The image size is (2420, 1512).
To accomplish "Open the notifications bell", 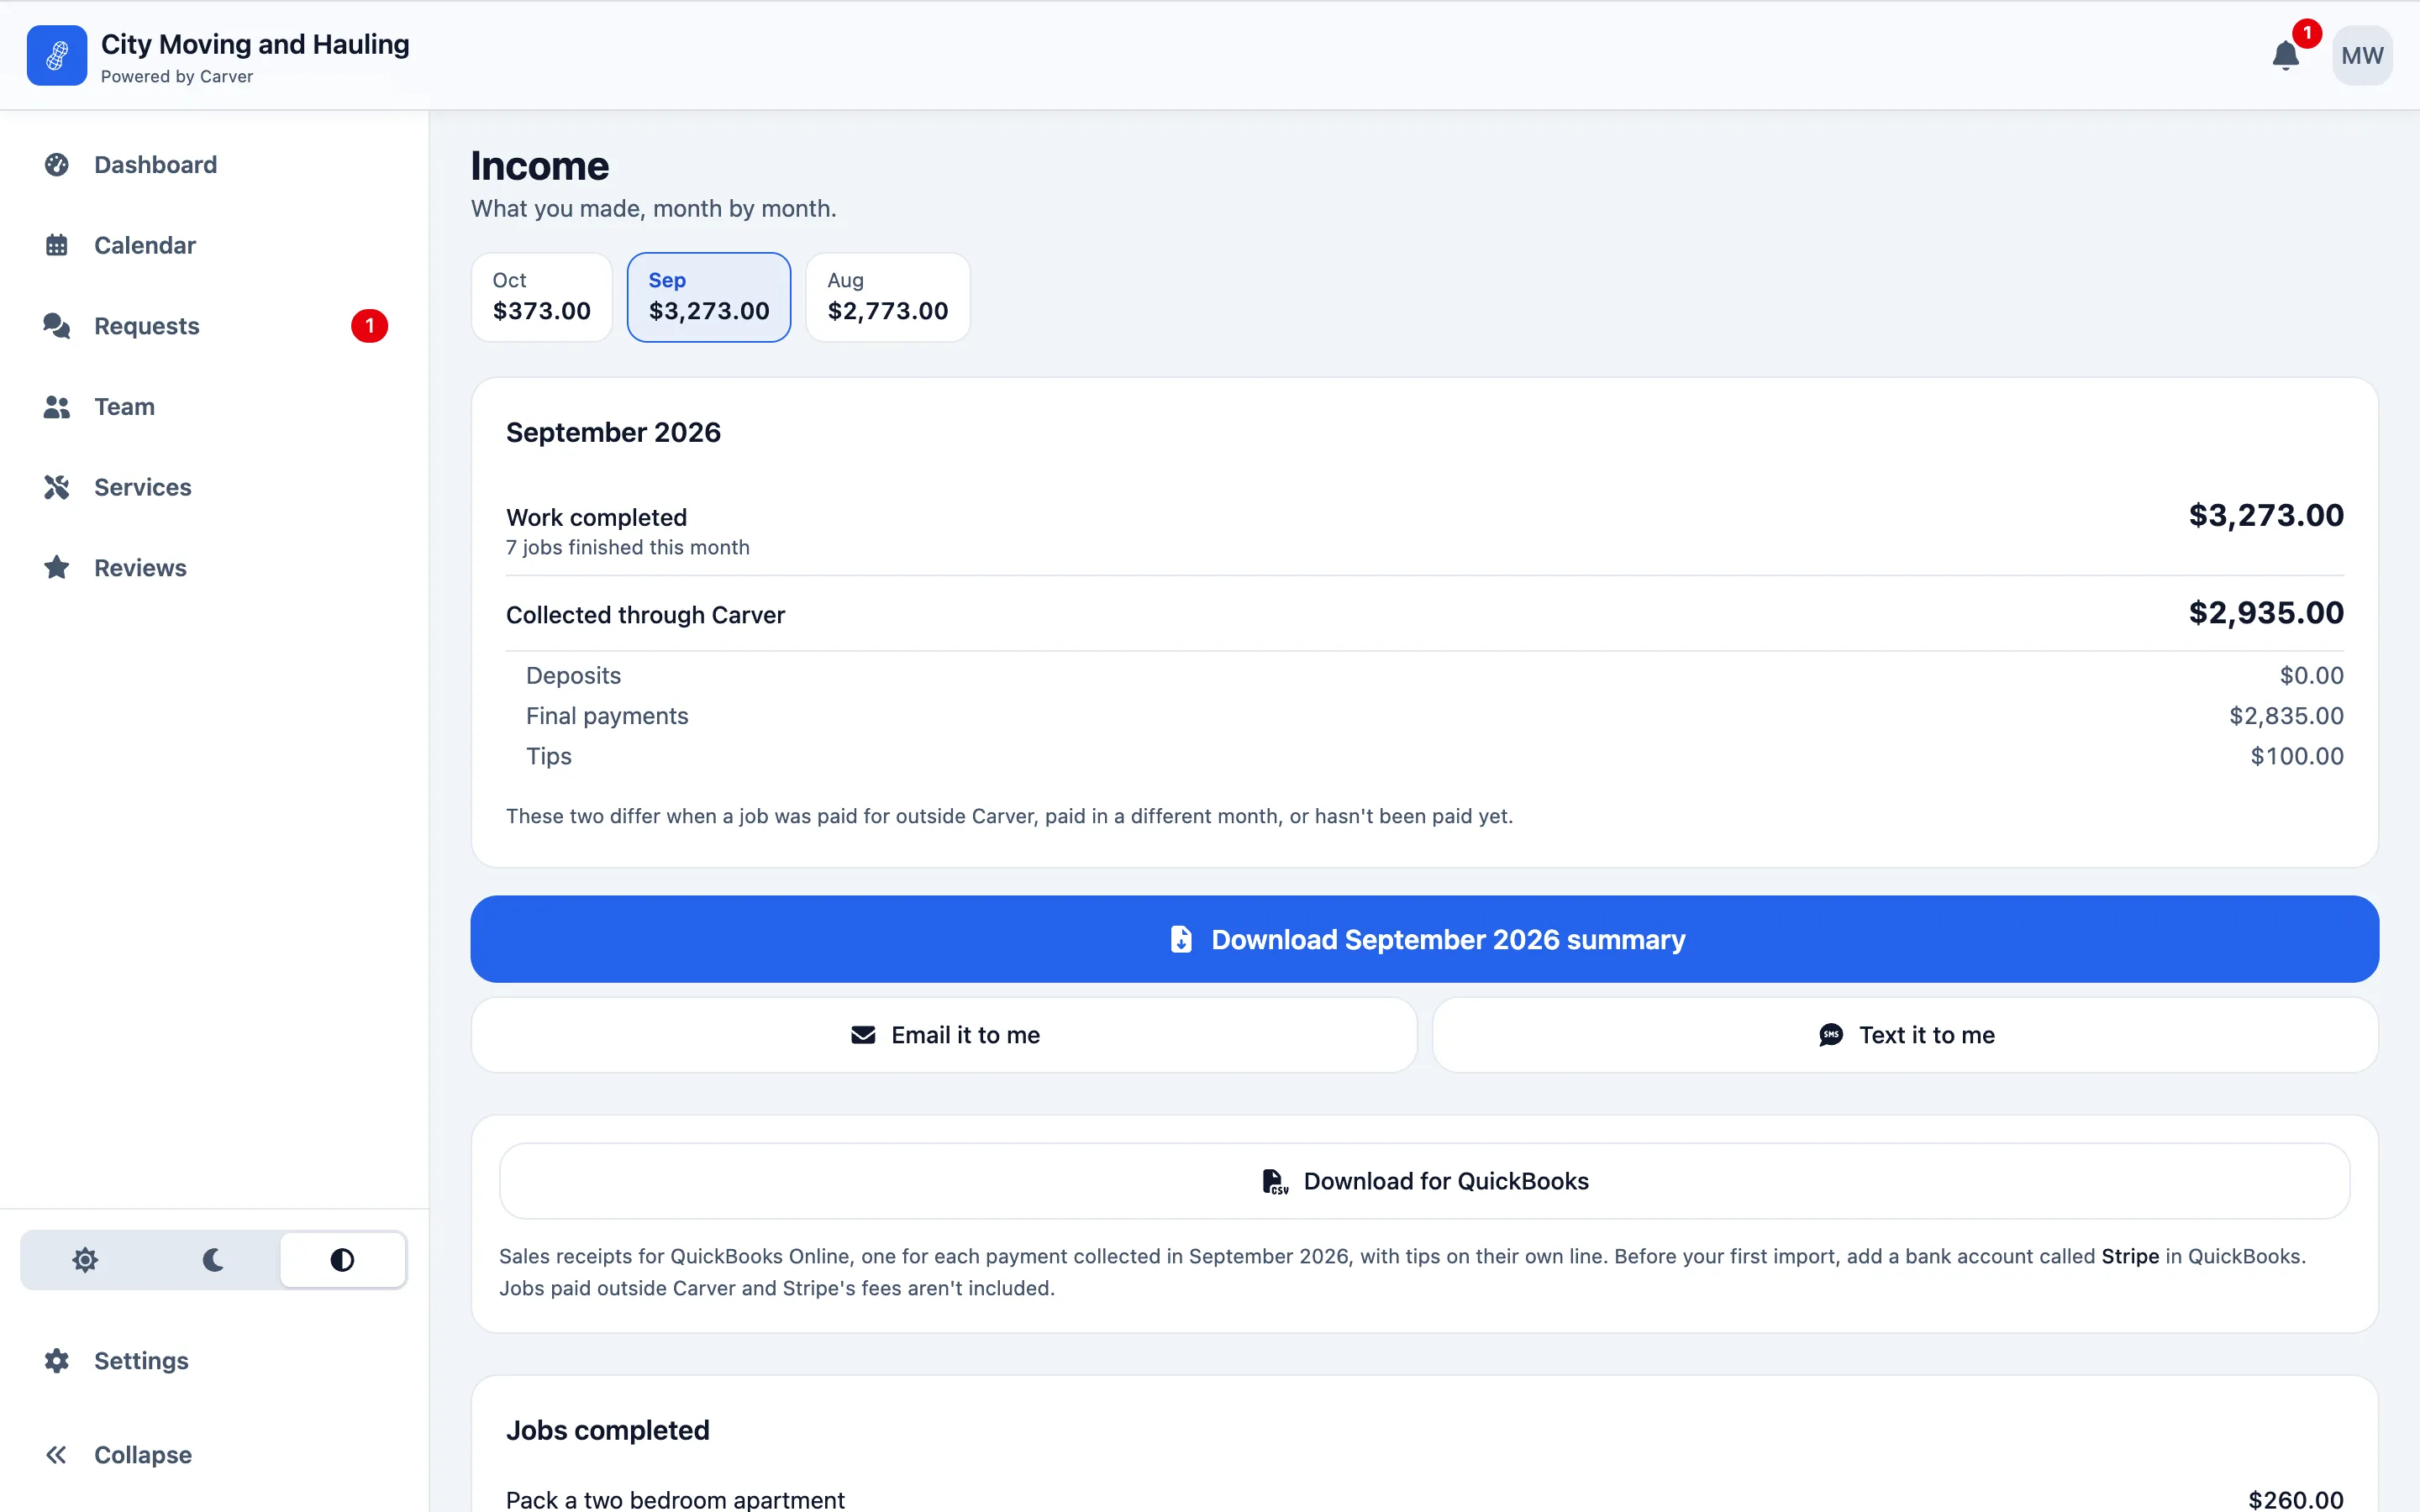I will (2285, 55).
